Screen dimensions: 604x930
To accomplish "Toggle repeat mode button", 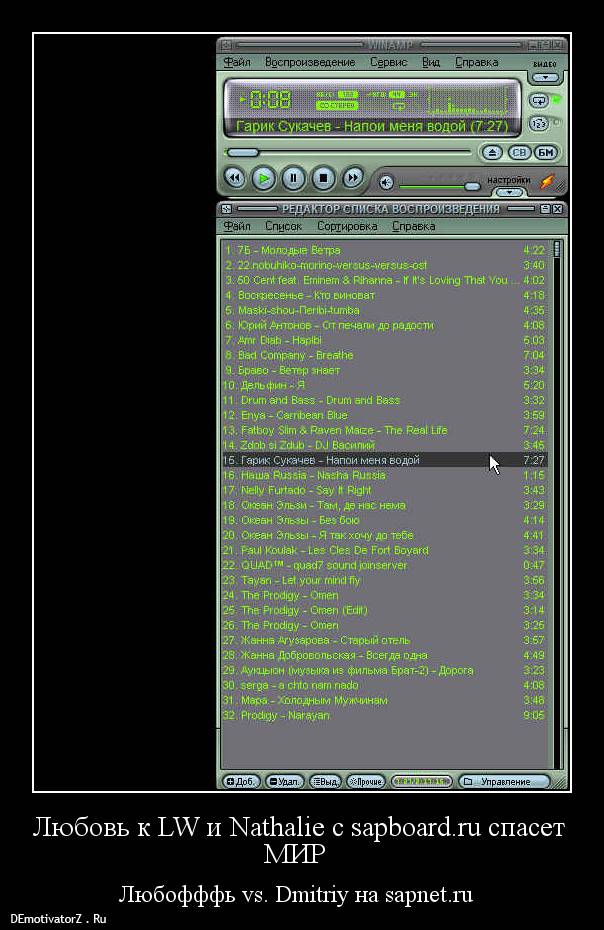I will (539, 101).
